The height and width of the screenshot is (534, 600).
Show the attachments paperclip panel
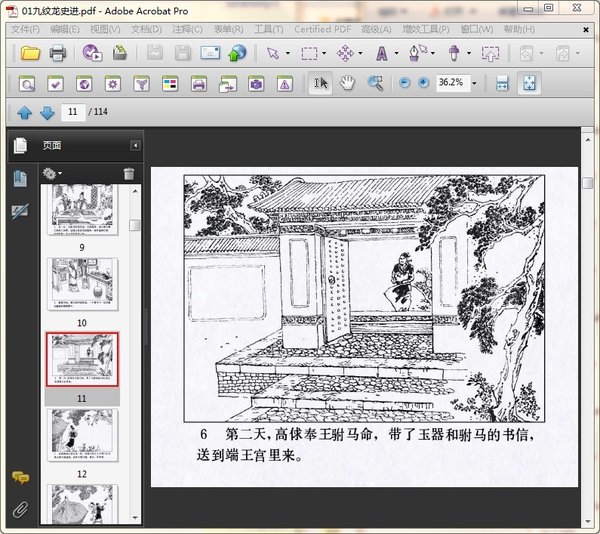pyautogui.click(x=20, y=510)
